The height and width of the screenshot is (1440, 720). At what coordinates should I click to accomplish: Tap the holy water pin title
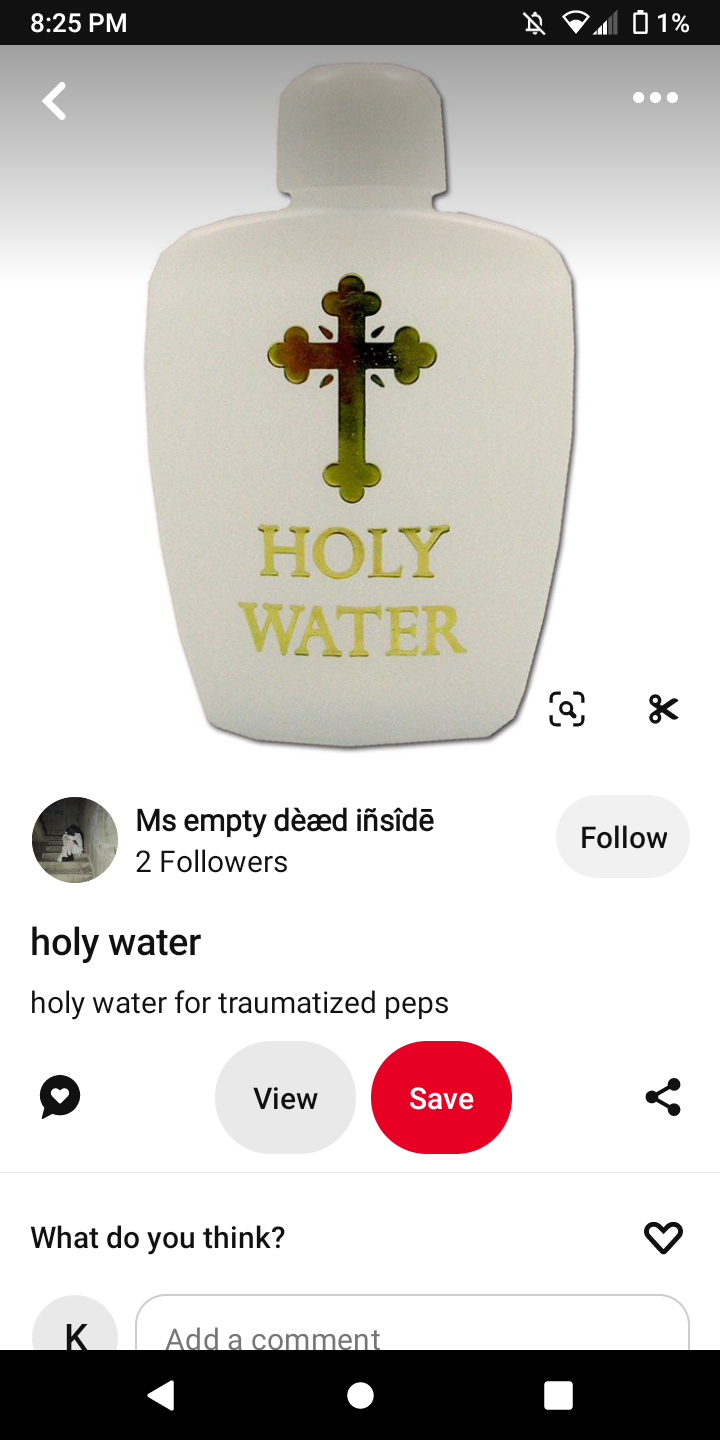116,942
